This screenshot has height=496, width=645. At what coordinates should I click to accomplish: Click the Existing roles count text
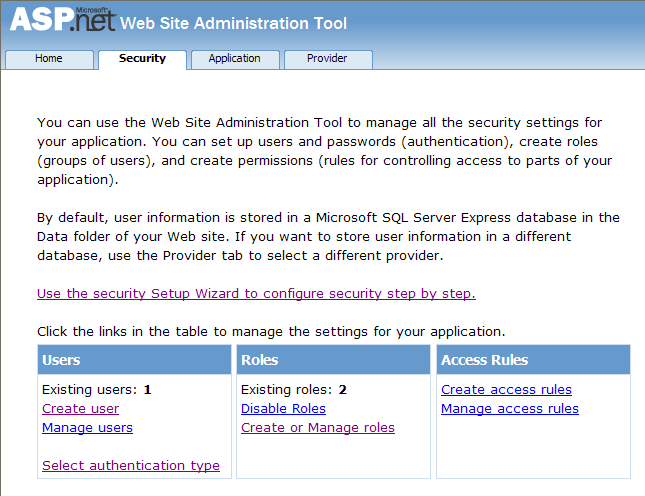(293, 390)
